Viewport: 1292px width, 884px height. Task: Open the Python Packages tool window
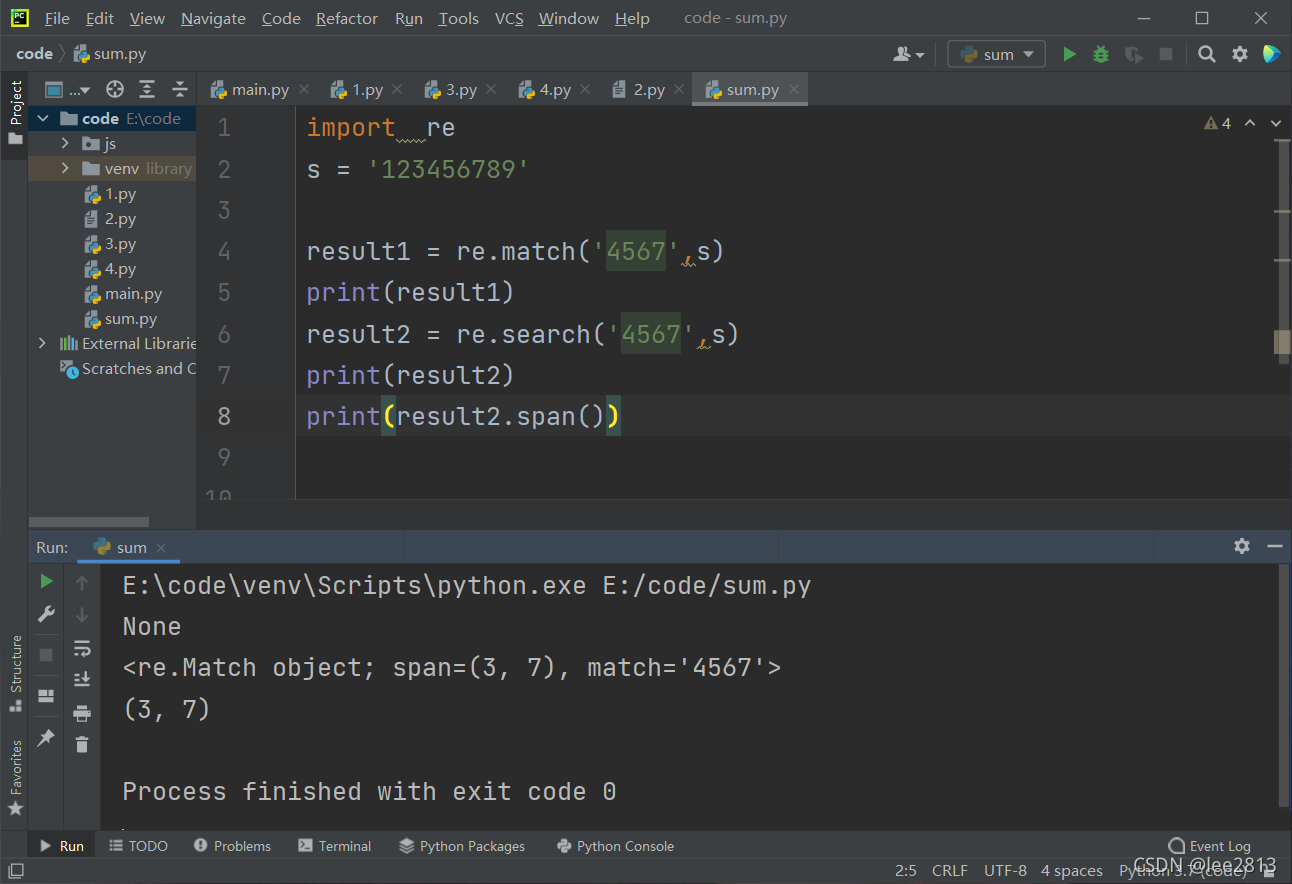(462, 846)
